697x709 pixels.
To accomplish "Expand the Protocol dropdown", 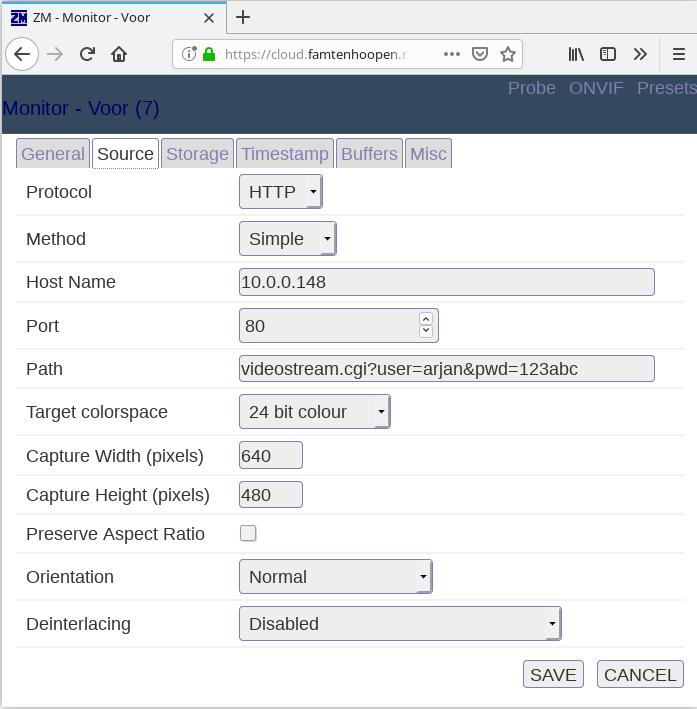I will pos(281,191).
